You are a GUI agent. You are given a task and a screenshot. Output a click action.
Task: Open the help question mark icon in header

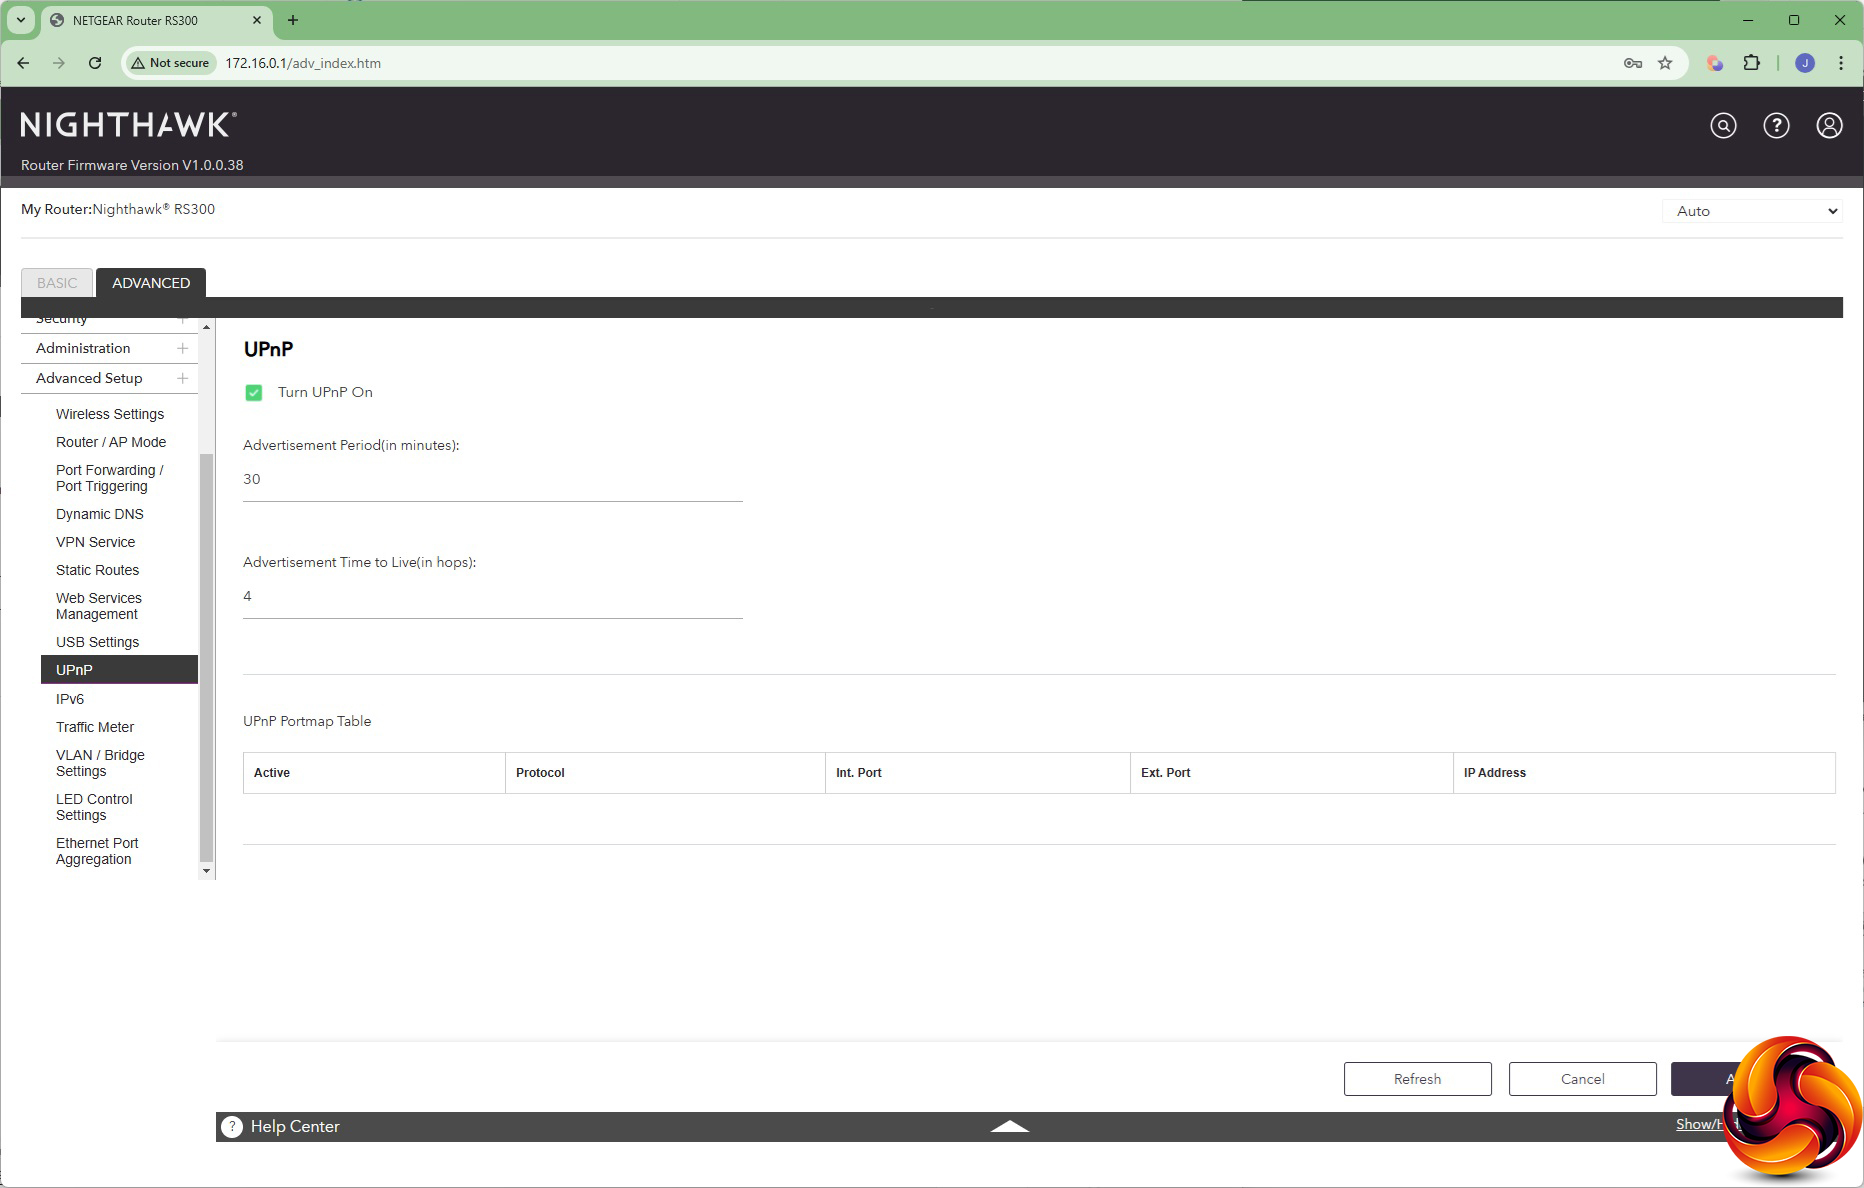(x=1776, y=125)
